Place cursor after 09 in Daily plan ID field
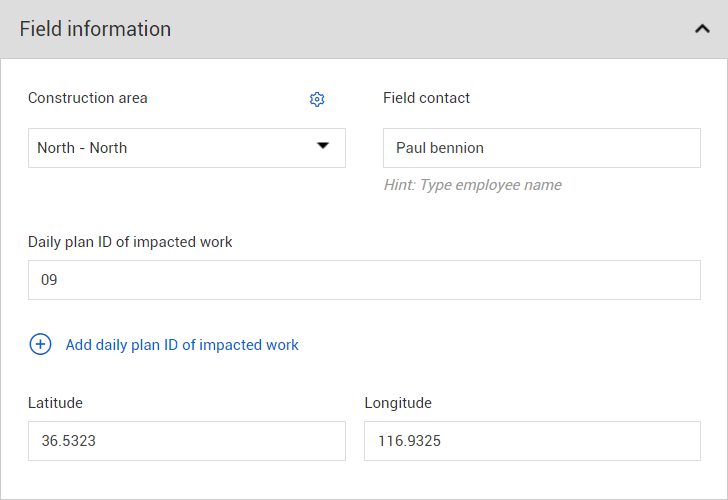The height and width of the screenshot is (500, 728). [60, 281]
